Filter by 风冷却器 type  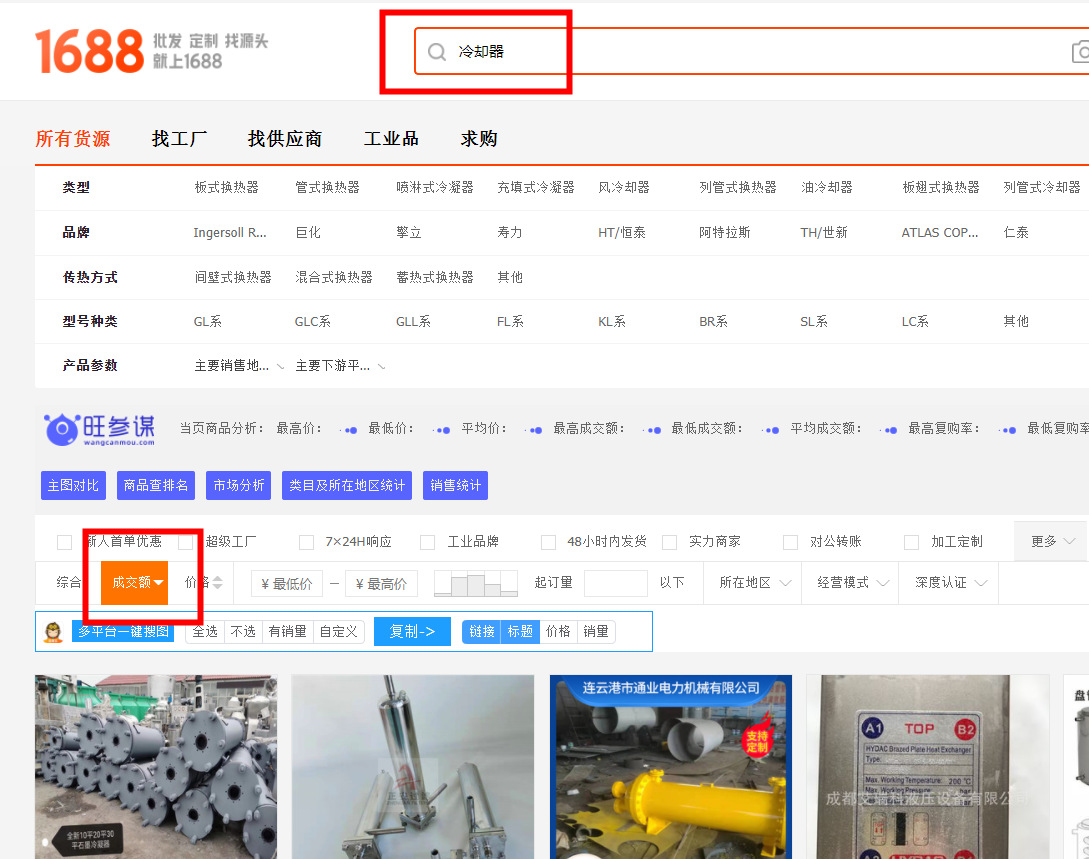coord(624,187)
